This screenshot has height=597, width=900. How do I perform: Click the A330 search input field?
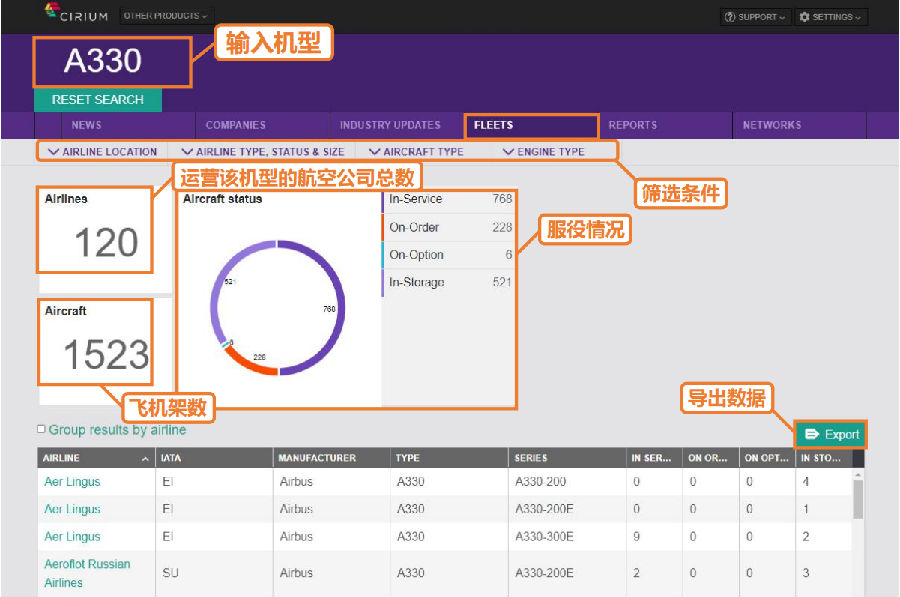[111, 62]
